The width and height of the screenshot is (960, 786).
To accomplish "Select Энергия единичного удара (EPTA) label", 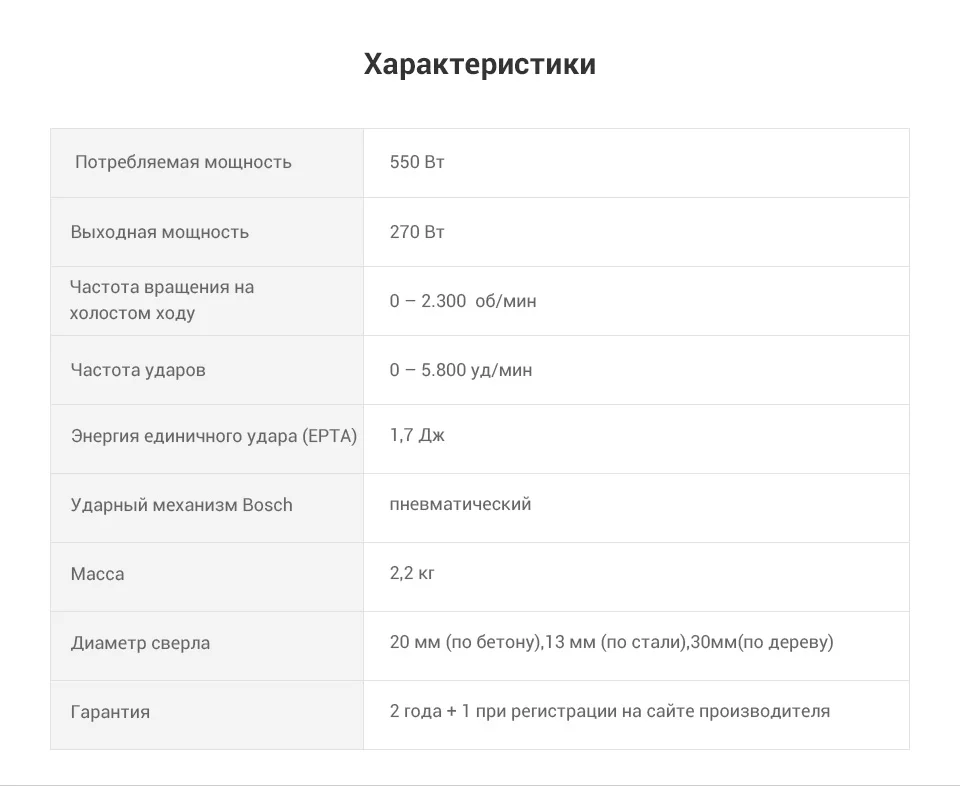I will pyautogui.click(x=214, y=436).
